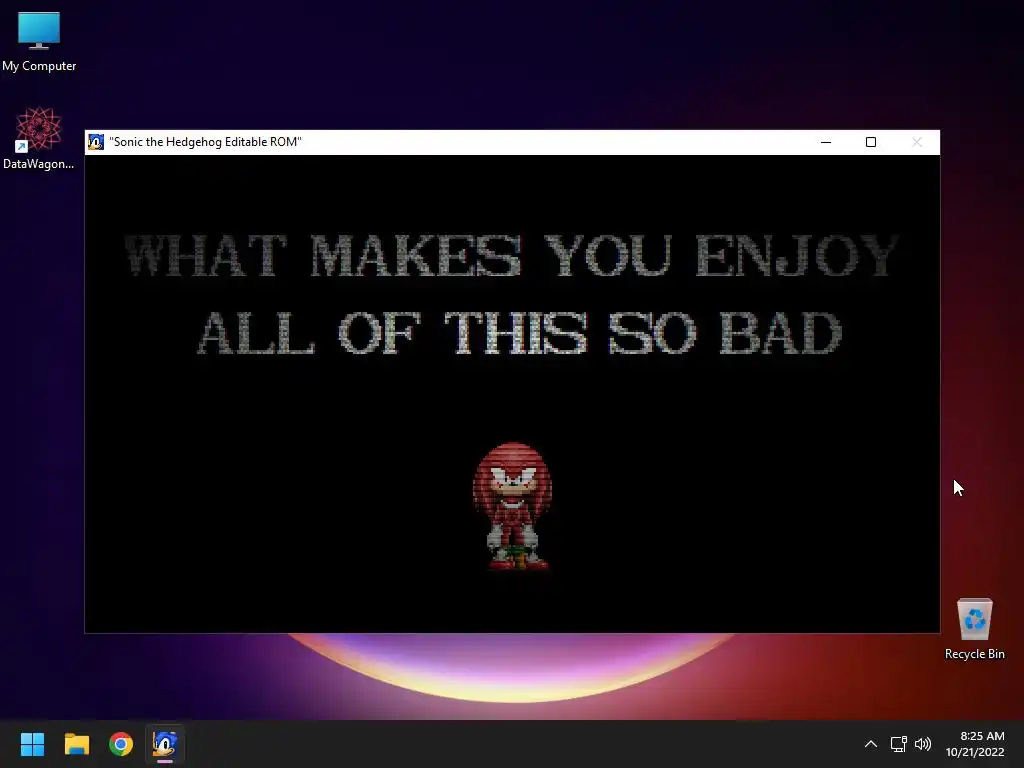
Task: Close the Sonic the Hedgehog Editable ROM window
Action: pyautogui.click(x=917, y=142)
